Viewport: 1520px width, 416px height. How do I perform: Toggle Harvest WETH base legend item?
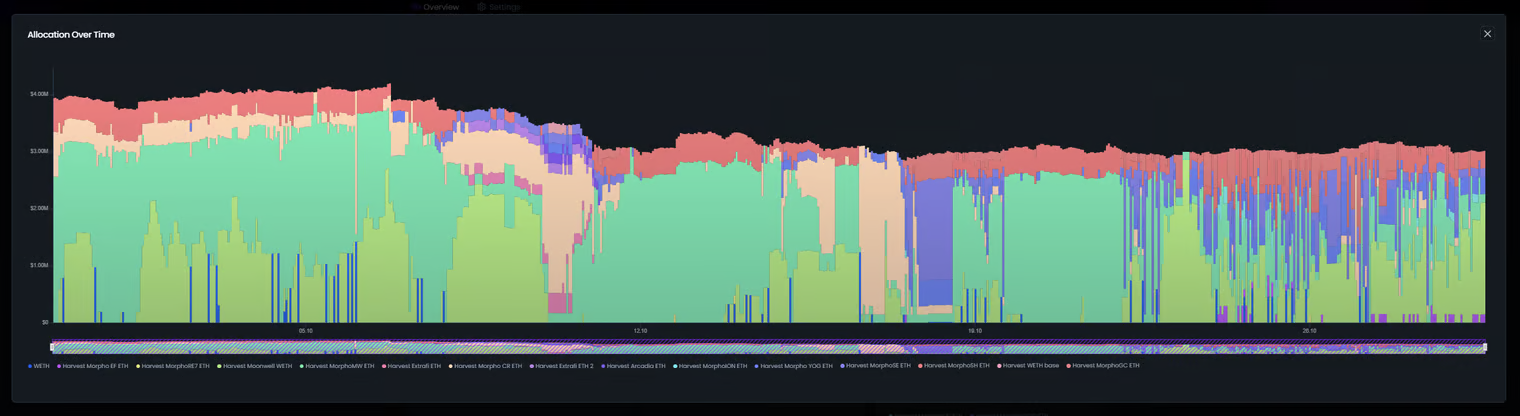pyautogui.click(x=1030, y=366)
